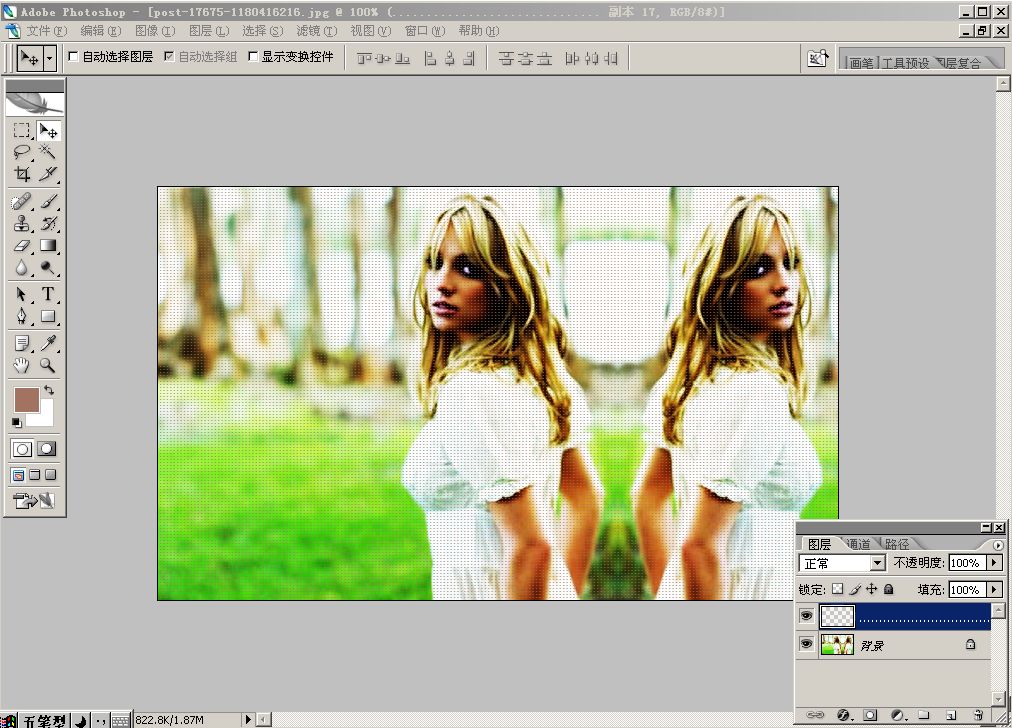Open the 不透明度 opacity slider arrow

994,564
